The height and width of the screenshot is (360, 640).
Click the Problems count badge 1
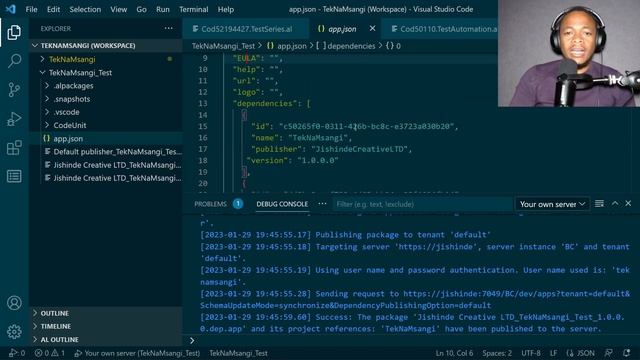[238, 203]
